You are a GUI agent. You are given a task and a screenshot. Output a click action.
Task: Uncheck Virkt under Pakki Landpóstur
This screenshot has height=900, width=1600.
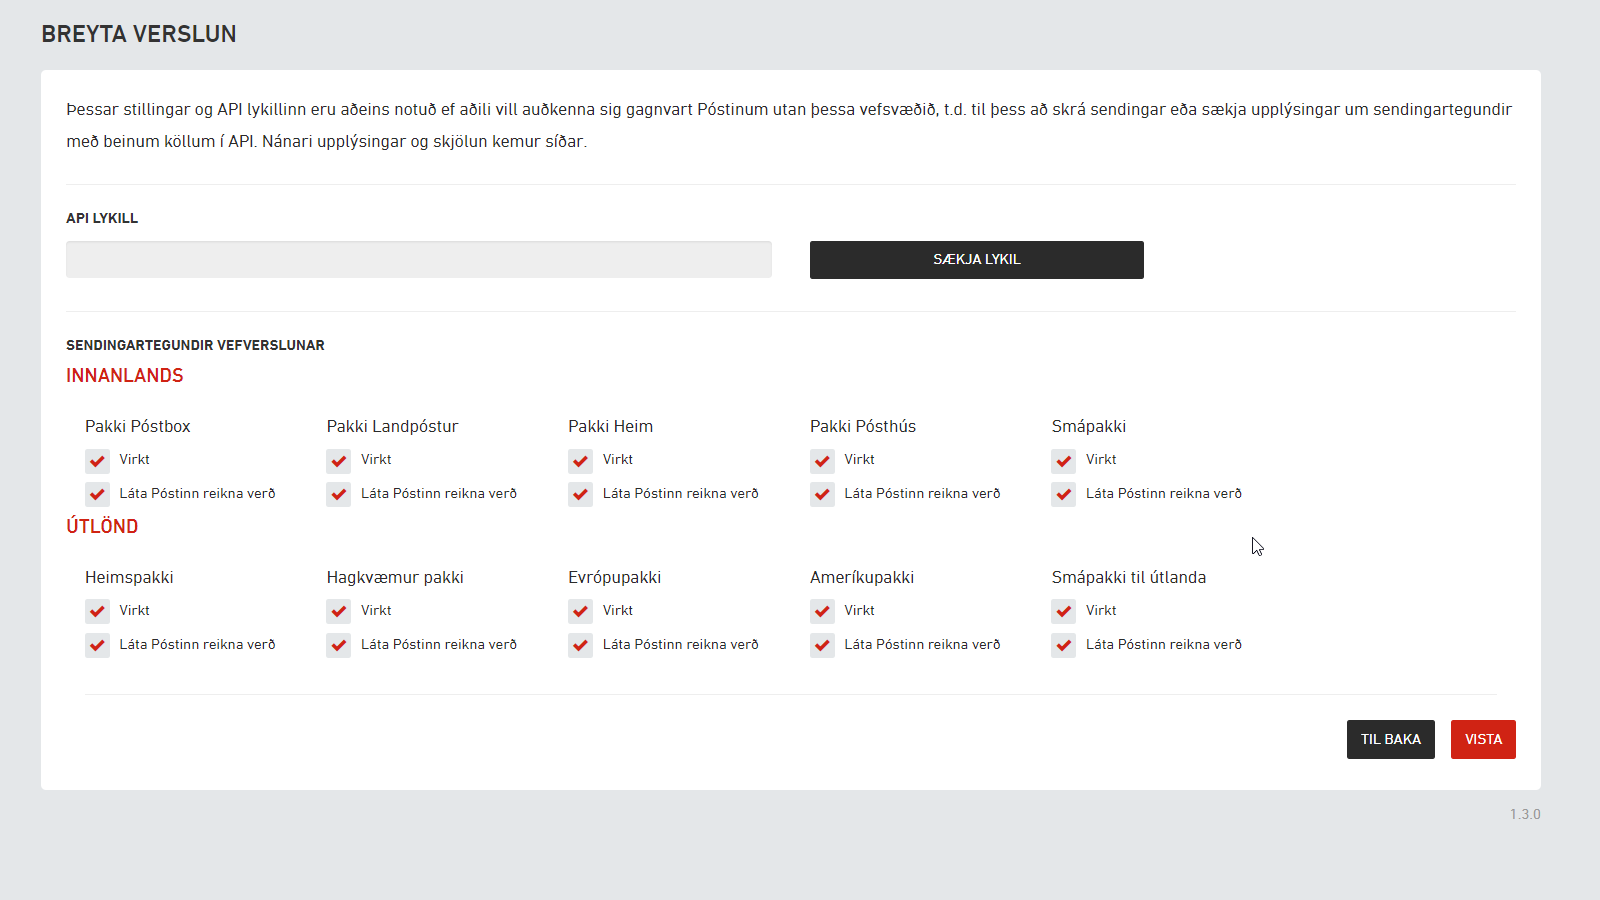(339, 461)
